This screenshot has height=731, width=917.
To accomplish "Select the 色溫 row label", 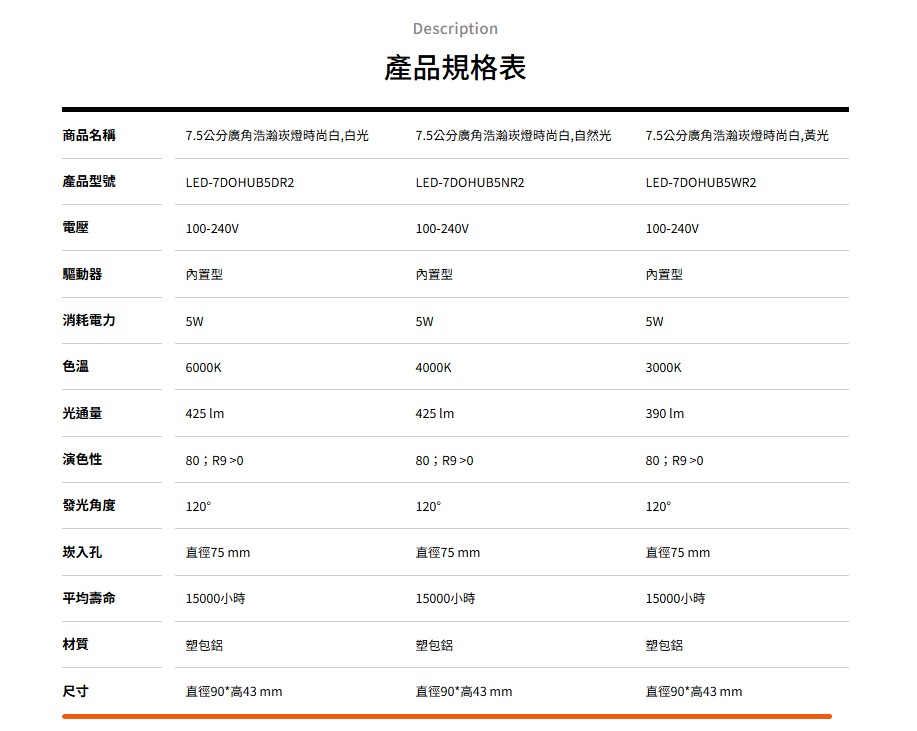I will click(x=75, y=366).
